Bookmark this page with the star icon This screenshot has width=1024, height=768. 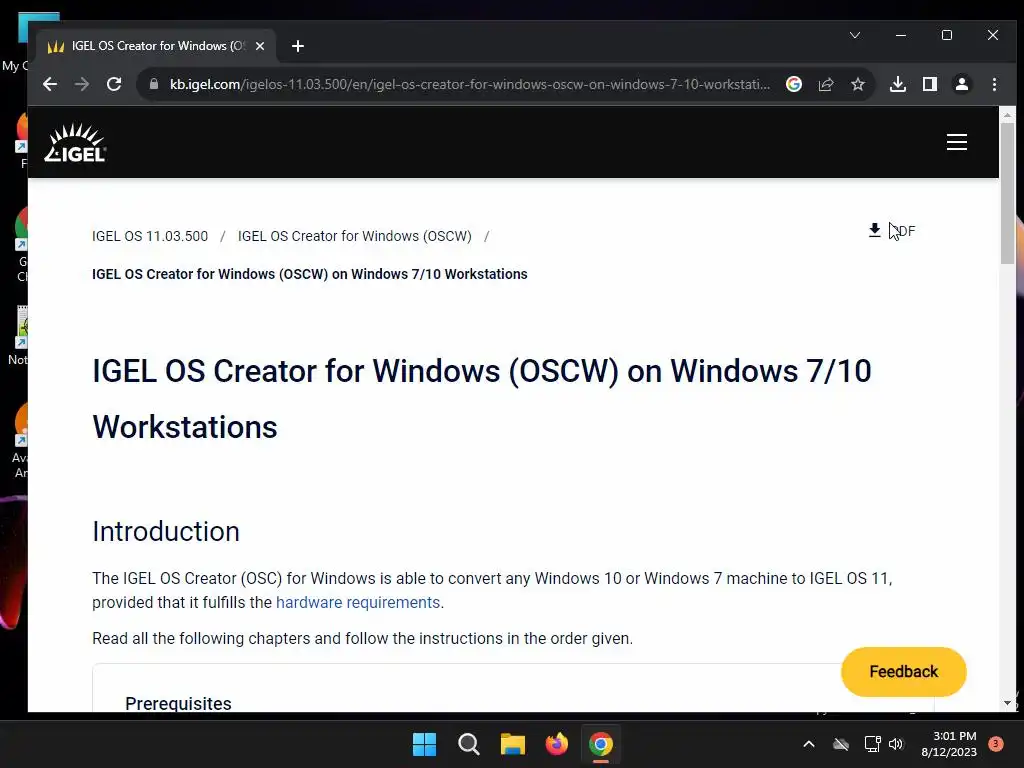point(858,84)
